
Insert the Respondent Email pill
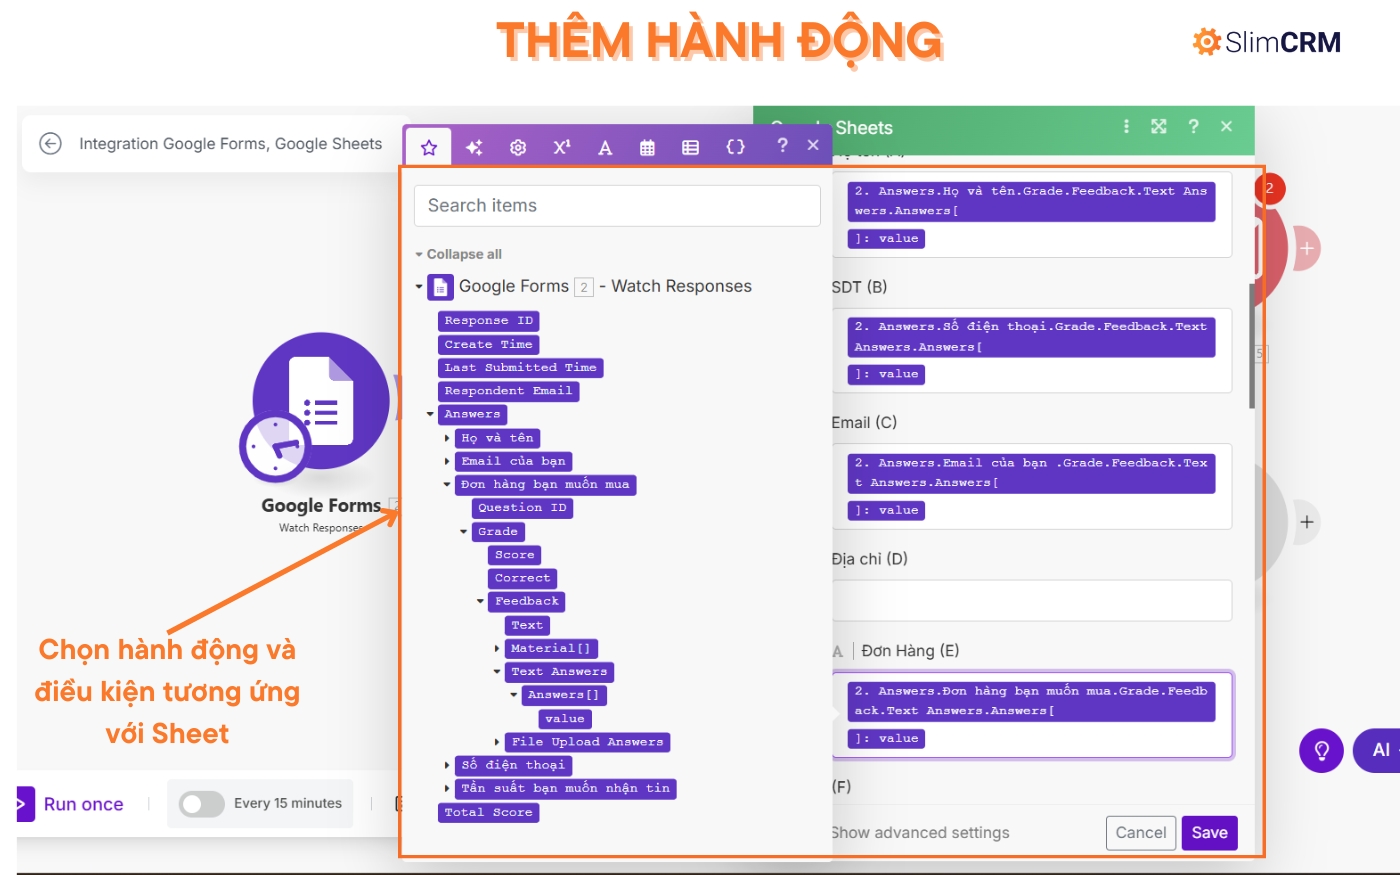(508, 391)
